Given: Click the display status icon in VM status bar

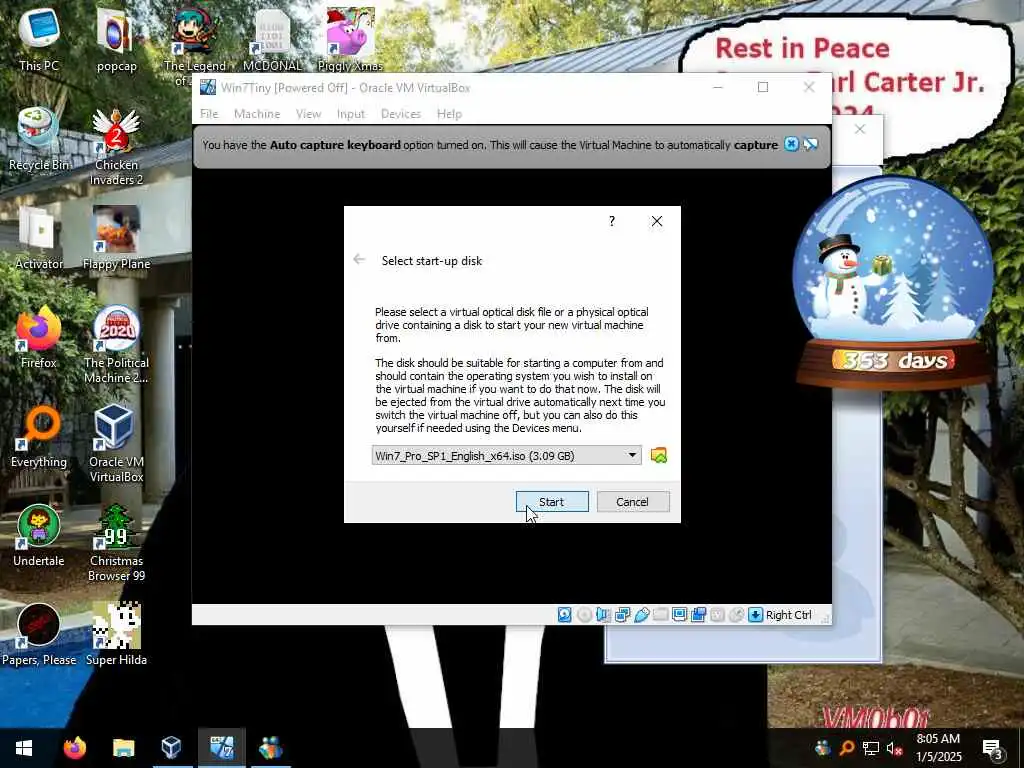Looking at the screenshot, I should [679, 615].
